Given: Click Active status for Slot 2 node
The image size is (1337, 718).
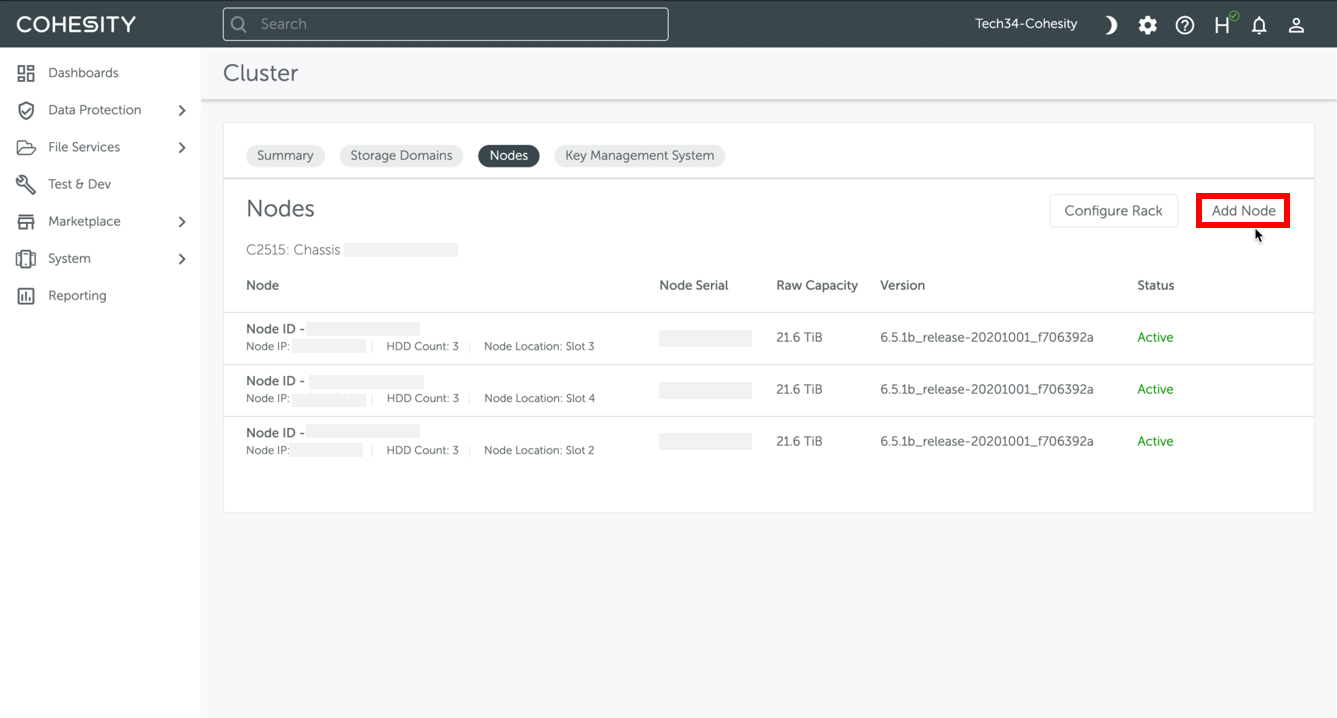Looking at the screenshot, I should 1155,442.
